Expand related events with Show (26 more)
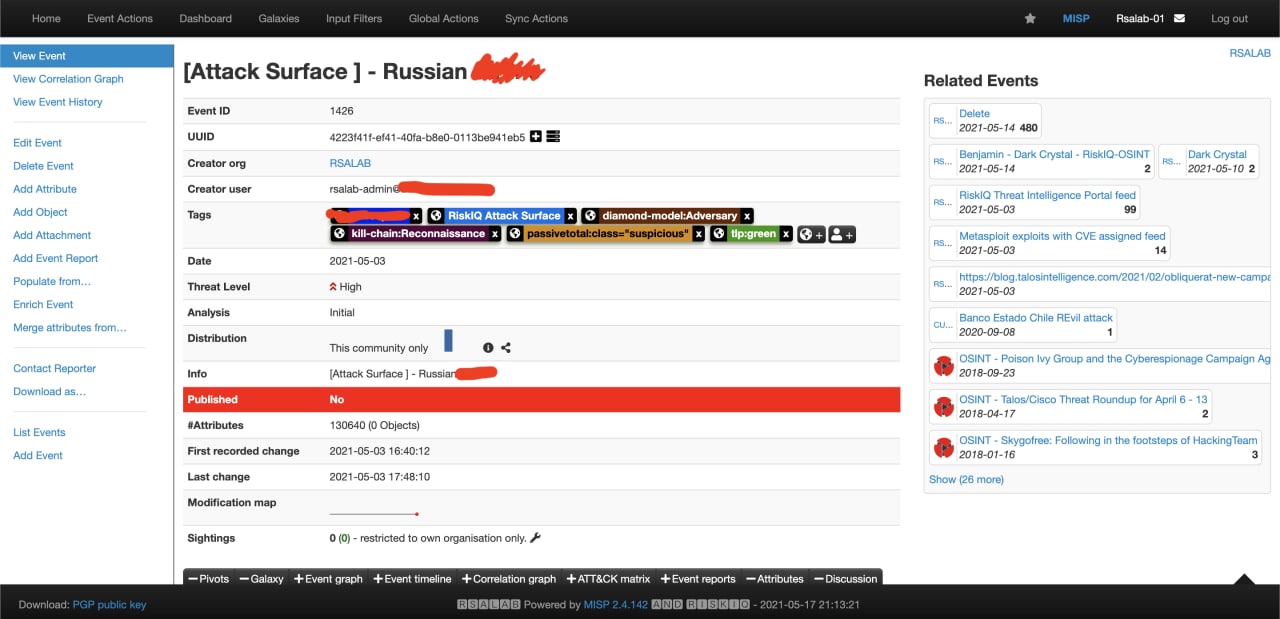 (966, 479)
